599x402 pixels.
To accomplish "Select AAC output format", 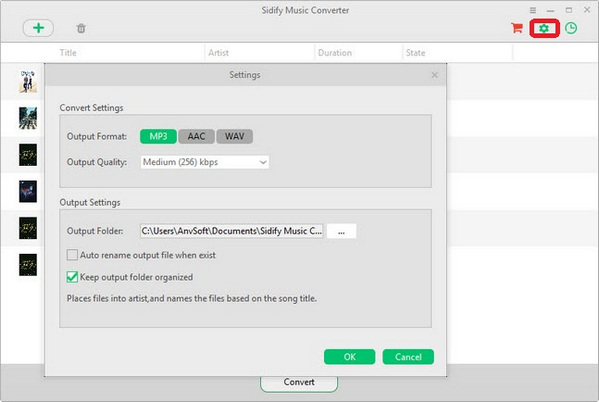I will [196, 136].
